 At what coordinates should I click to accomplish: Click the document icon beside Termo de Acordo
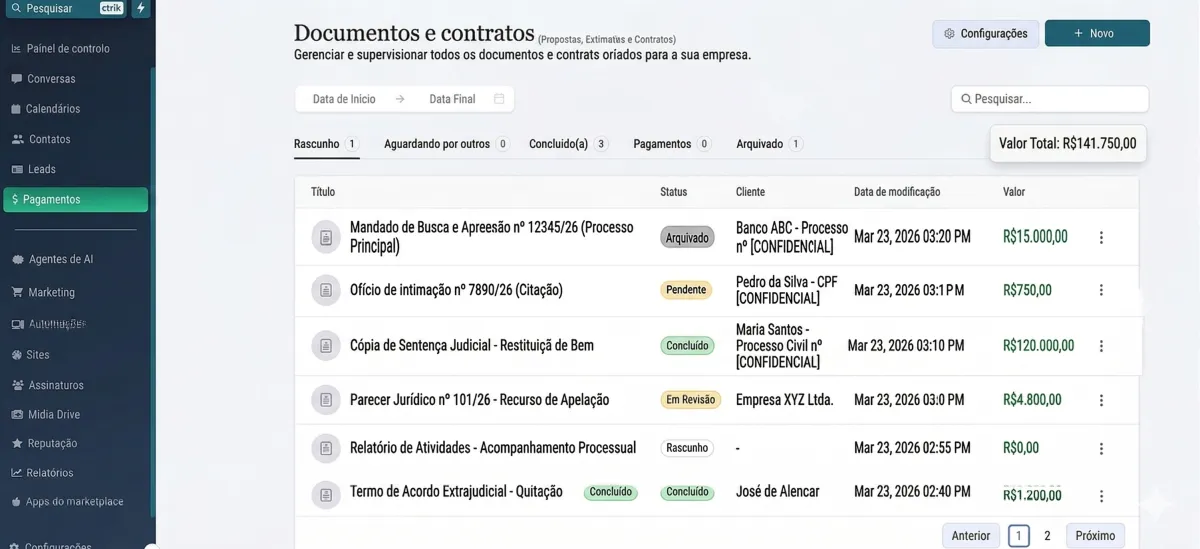coord(326,495)
